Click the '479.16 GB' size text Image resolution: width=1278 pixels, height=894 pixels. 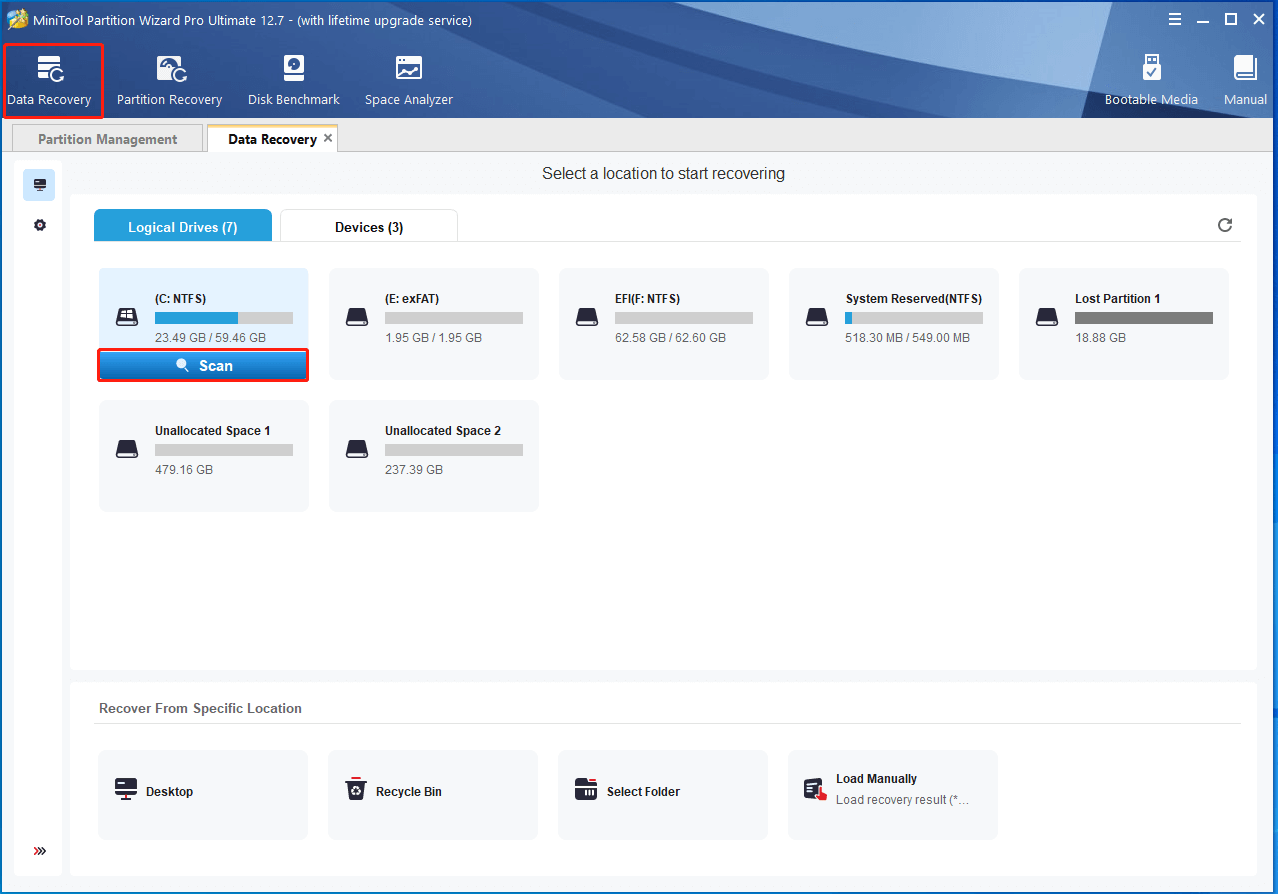click(184, 470)
